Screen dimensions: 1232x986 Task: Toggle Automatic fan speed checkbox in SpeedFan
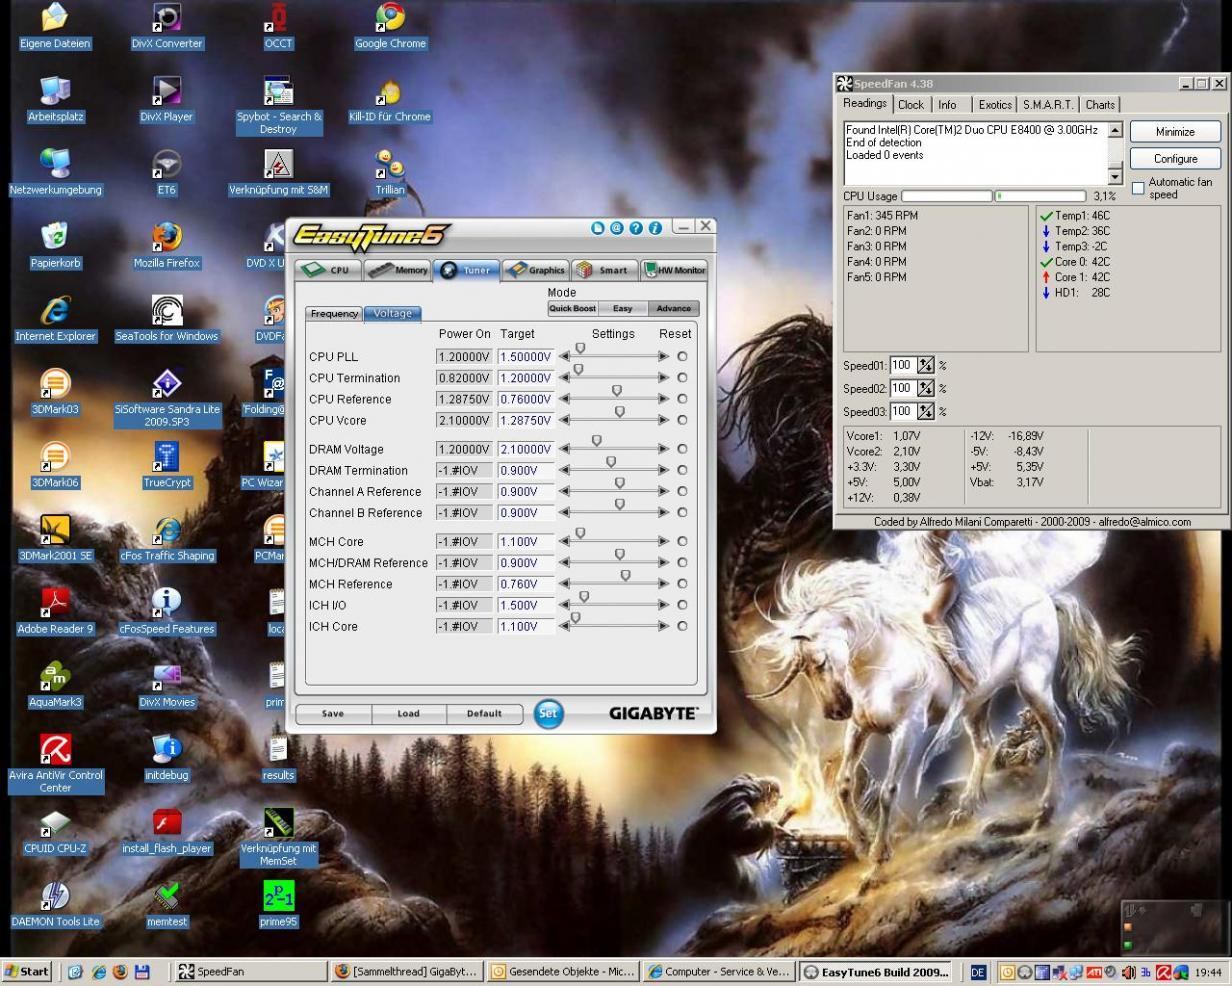click(1138, 188)
